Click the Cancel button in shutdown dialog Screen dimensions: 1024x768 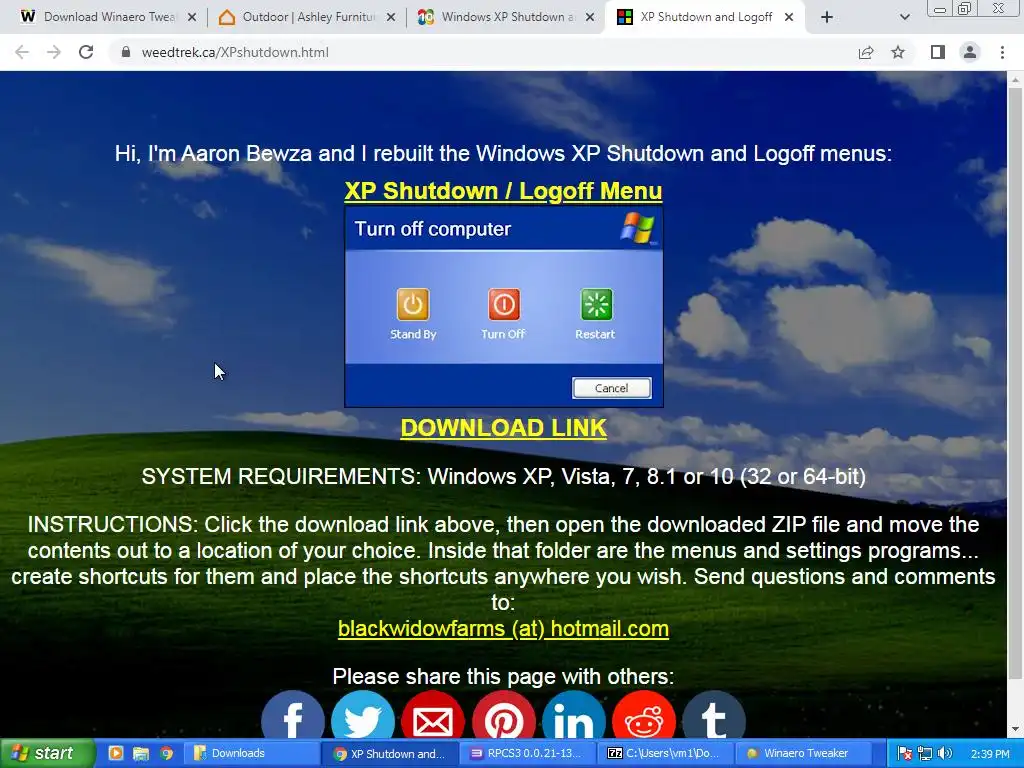pyautogui.click(x=612, y=388)
